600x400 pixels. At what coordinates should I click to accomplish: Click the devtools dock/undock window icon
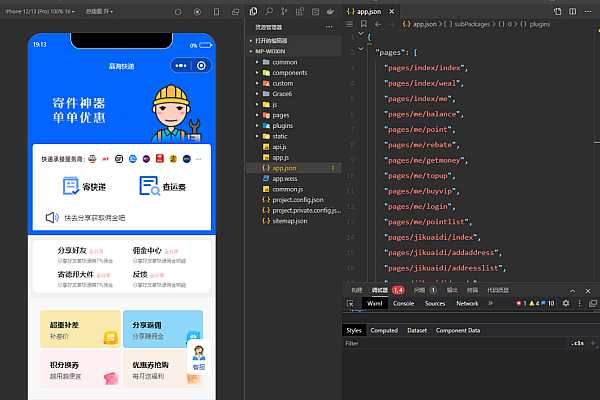point(593,303)
